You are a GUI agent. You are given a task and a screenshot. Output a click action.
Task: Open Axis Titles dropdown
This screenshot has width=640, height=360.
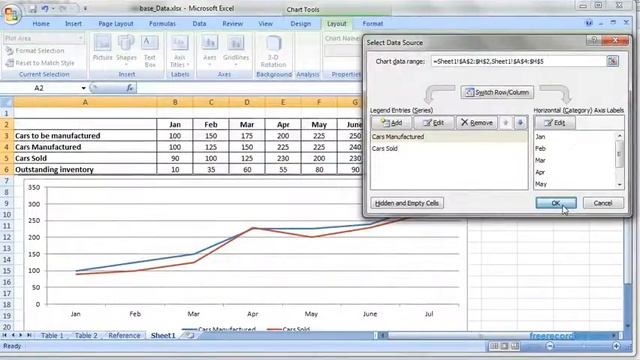click(x=180, y=51)
